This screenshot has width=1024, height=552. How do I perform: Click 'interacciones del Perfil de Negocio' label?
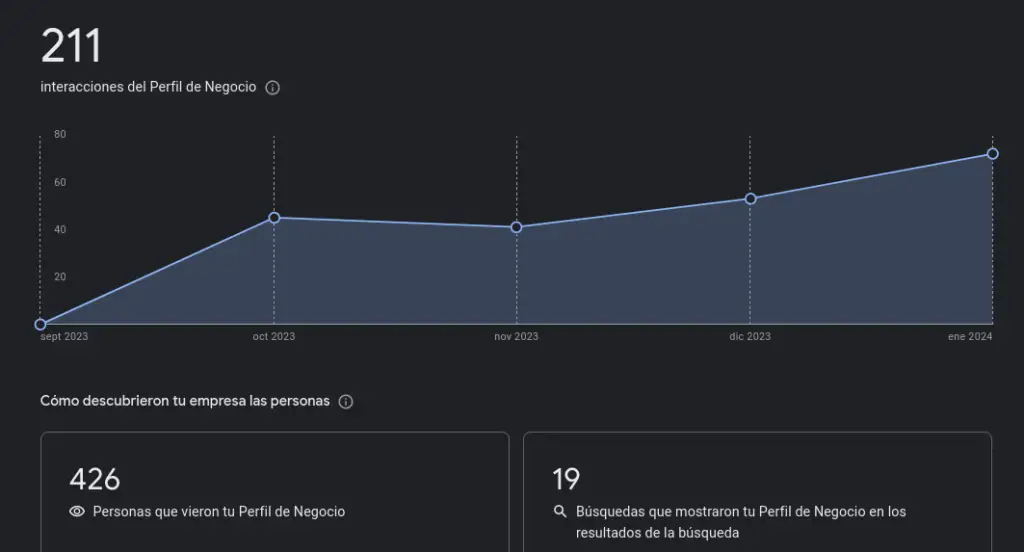[148, 87]
